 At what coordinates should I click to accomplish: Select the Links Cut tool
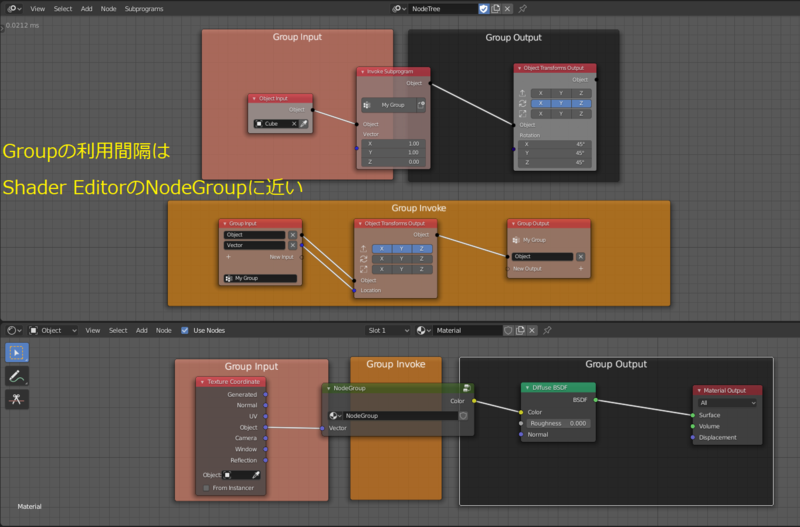pyautogui.click(x=17, y=399)
